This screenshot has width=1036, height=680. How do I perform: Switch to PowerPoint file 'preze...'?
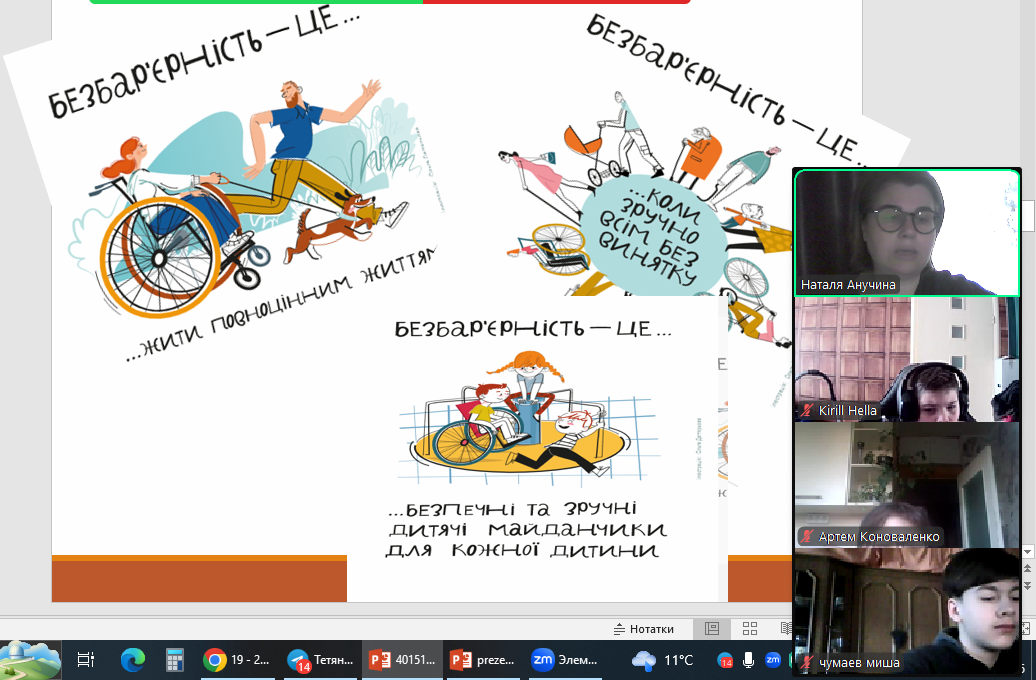(484, 660)
